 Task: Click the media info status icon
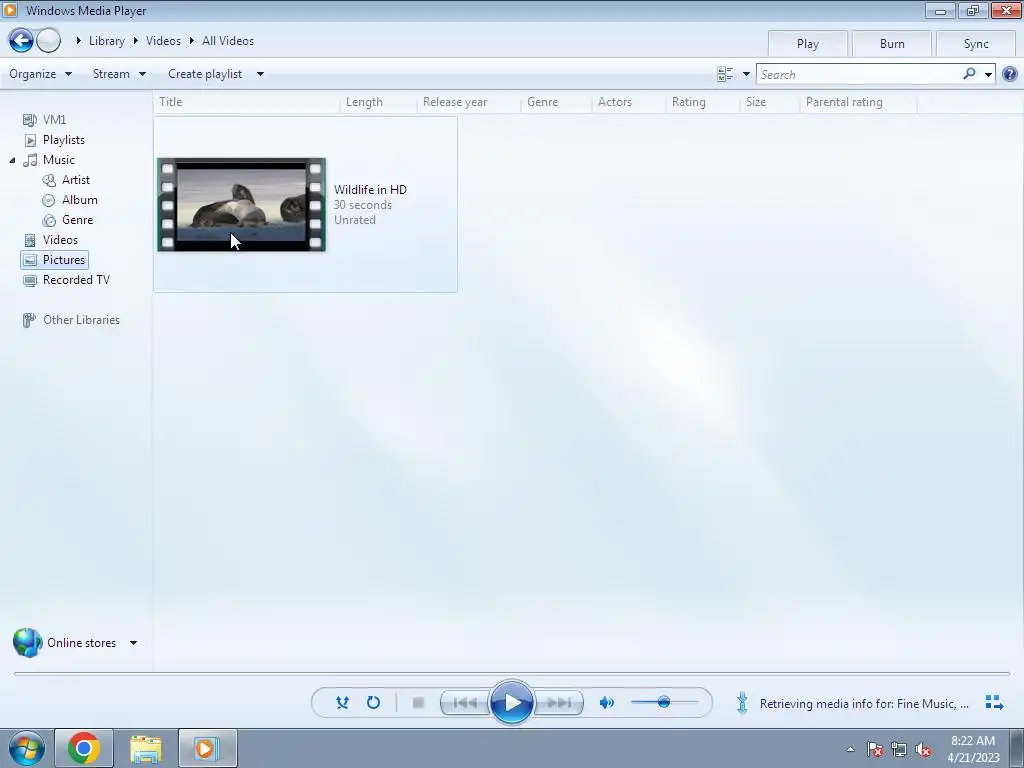coord(742,703)
